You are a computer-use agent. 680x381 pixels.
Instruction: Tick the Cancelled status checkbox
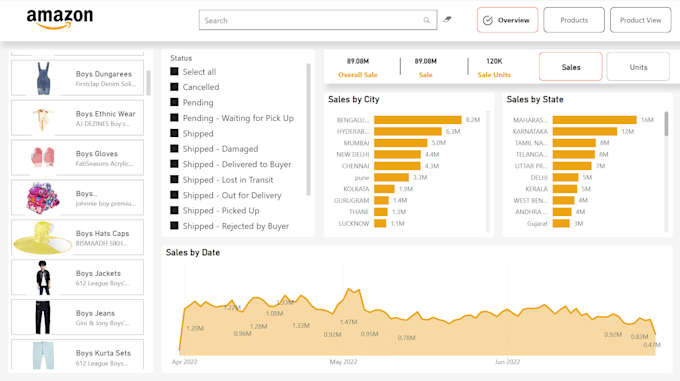(174, 87)
